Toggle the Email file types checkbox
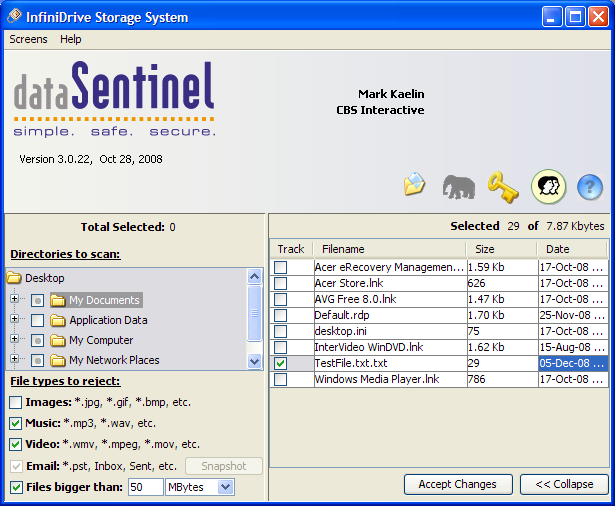615x506 pixels. (x=16, y=466)
